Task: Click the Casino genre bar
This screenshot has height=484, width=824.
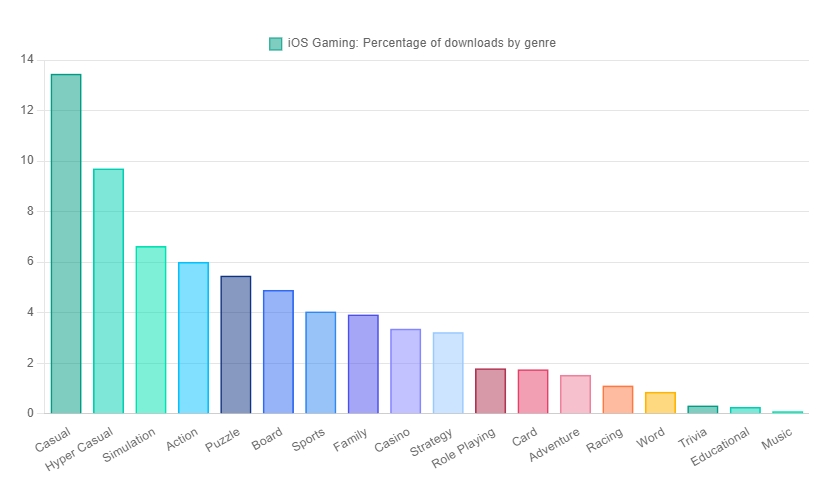Action: point(405,370)
